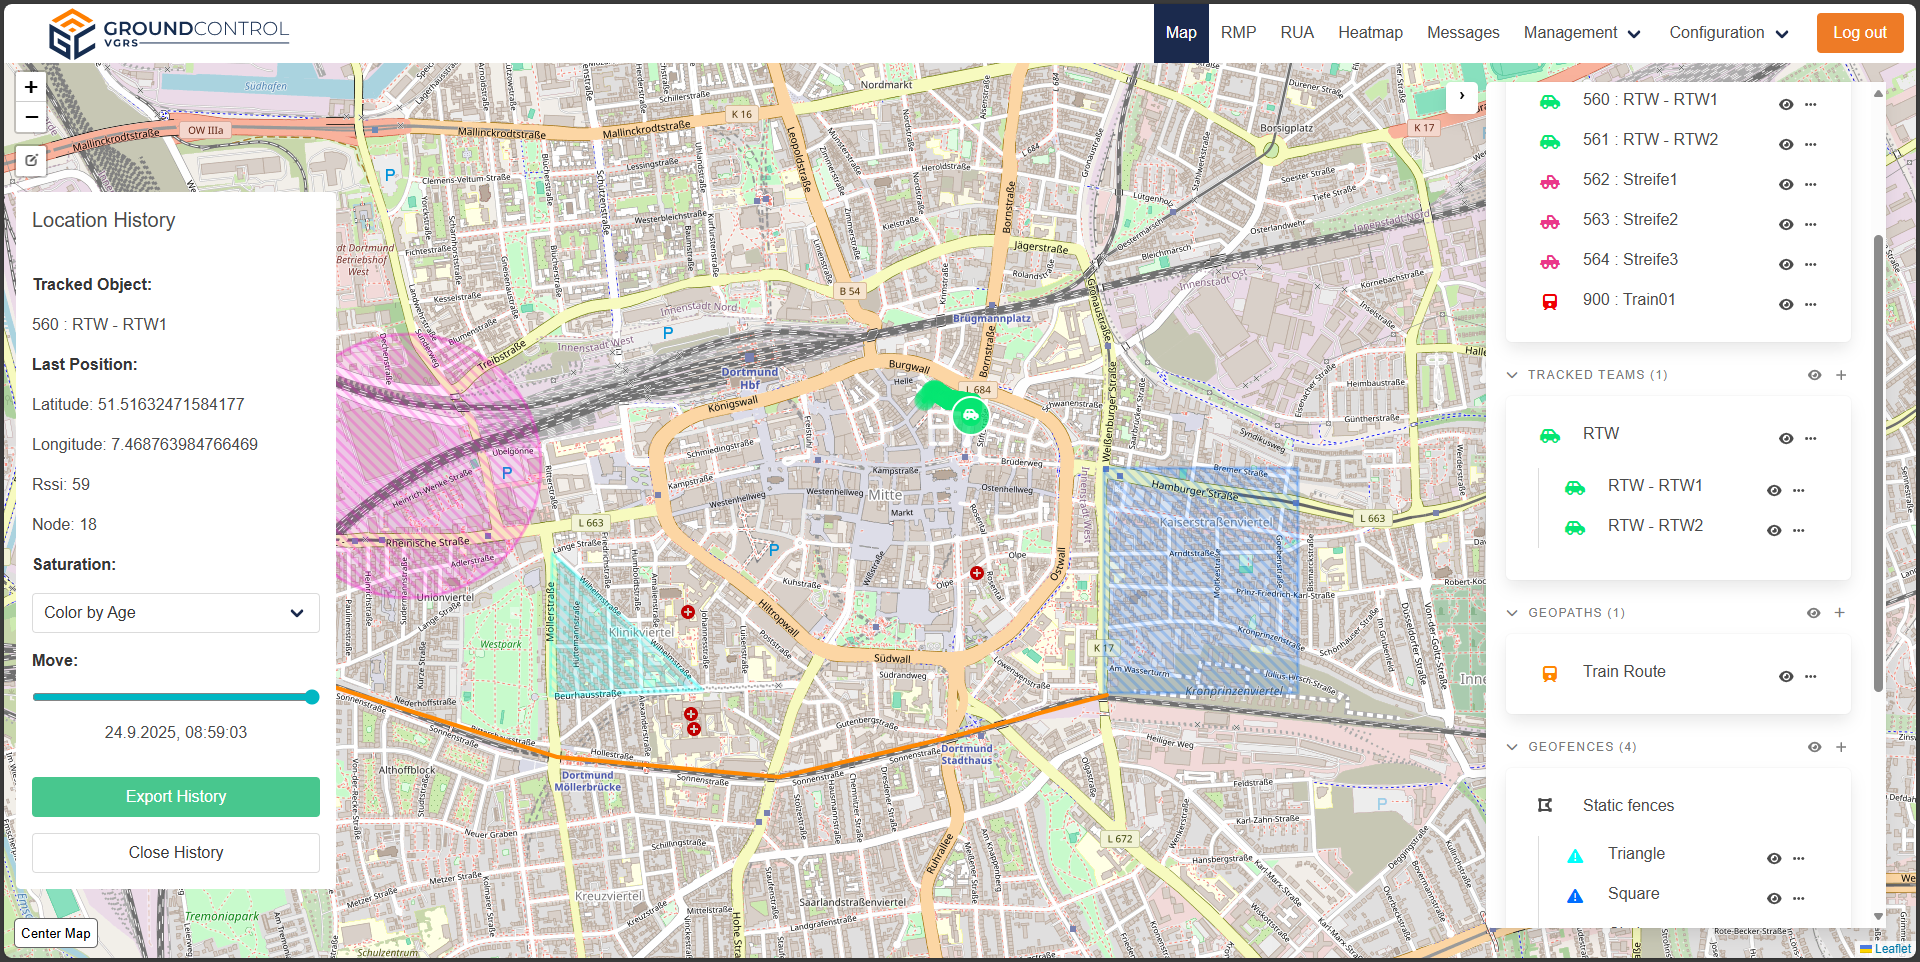Image resolution: width=1920 pixels, height=962 pixels.
Task: Collapse the right sidebar panel arrow
Action: click(x=1461, y=97)
